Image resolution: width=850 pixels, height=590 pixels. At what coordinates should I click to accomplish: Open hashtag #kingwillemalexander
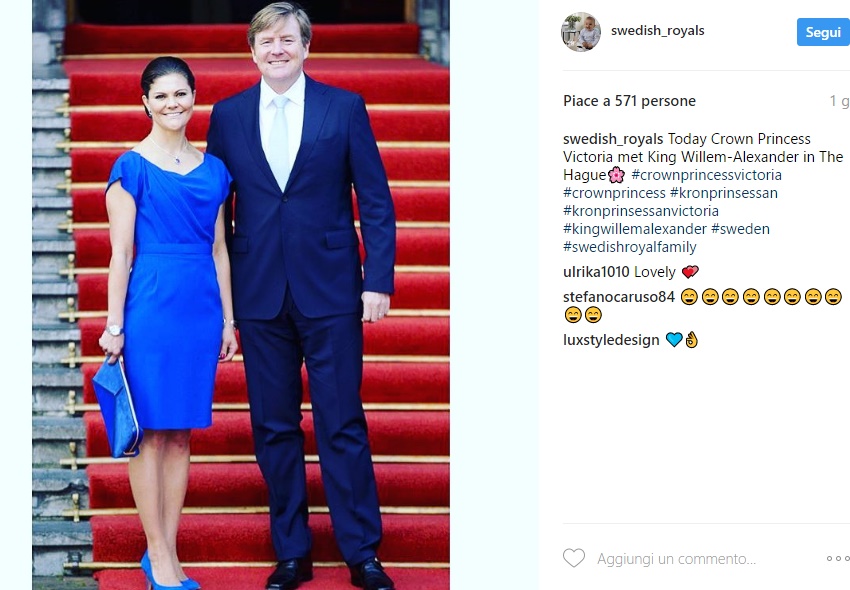[x=635, y=228]
